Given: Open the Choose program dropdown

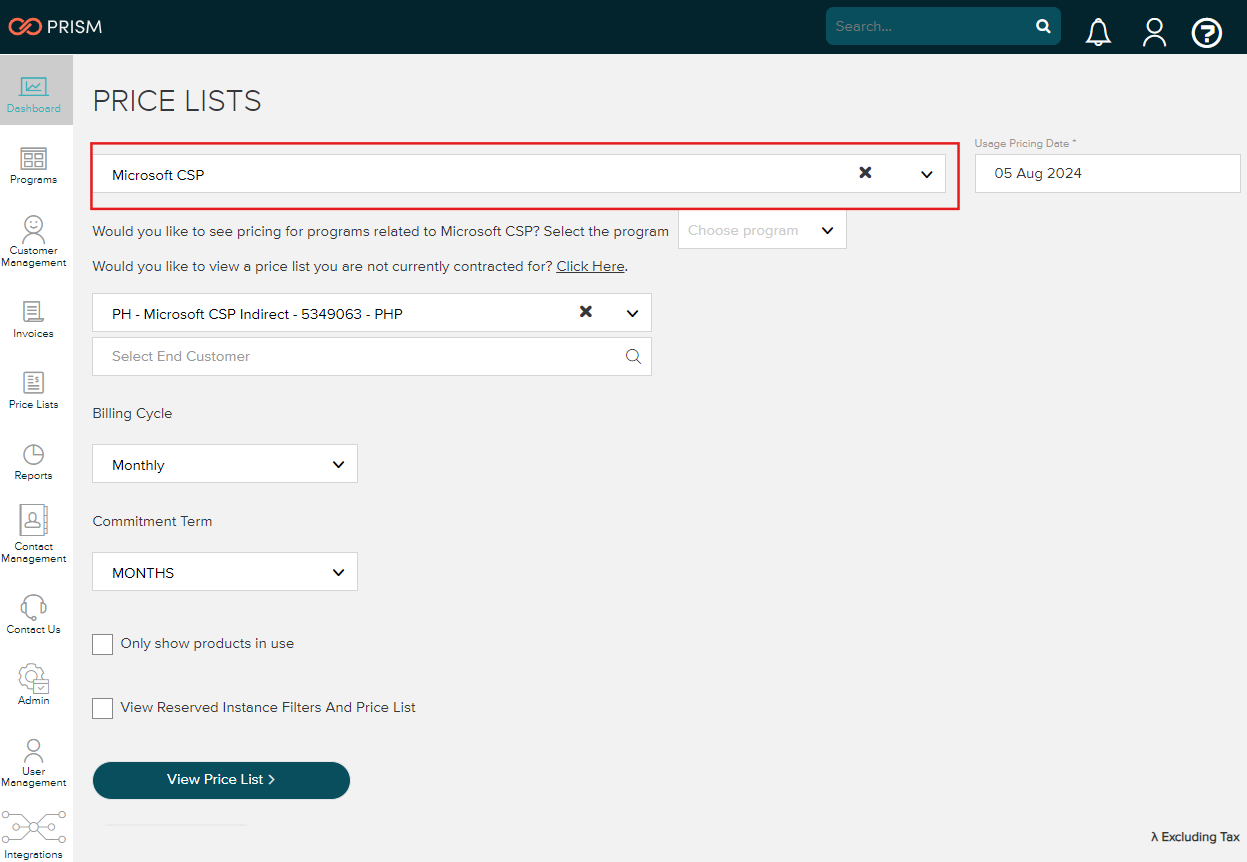Looking at the screenshot, I should click(762, 230).
